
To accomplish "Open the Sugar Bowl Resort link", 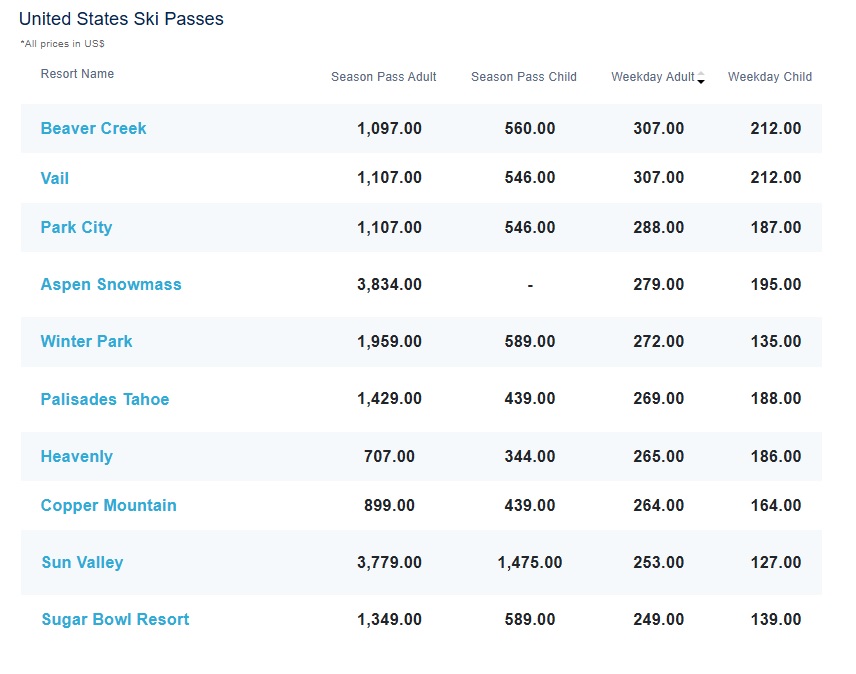I will point(115,619).
